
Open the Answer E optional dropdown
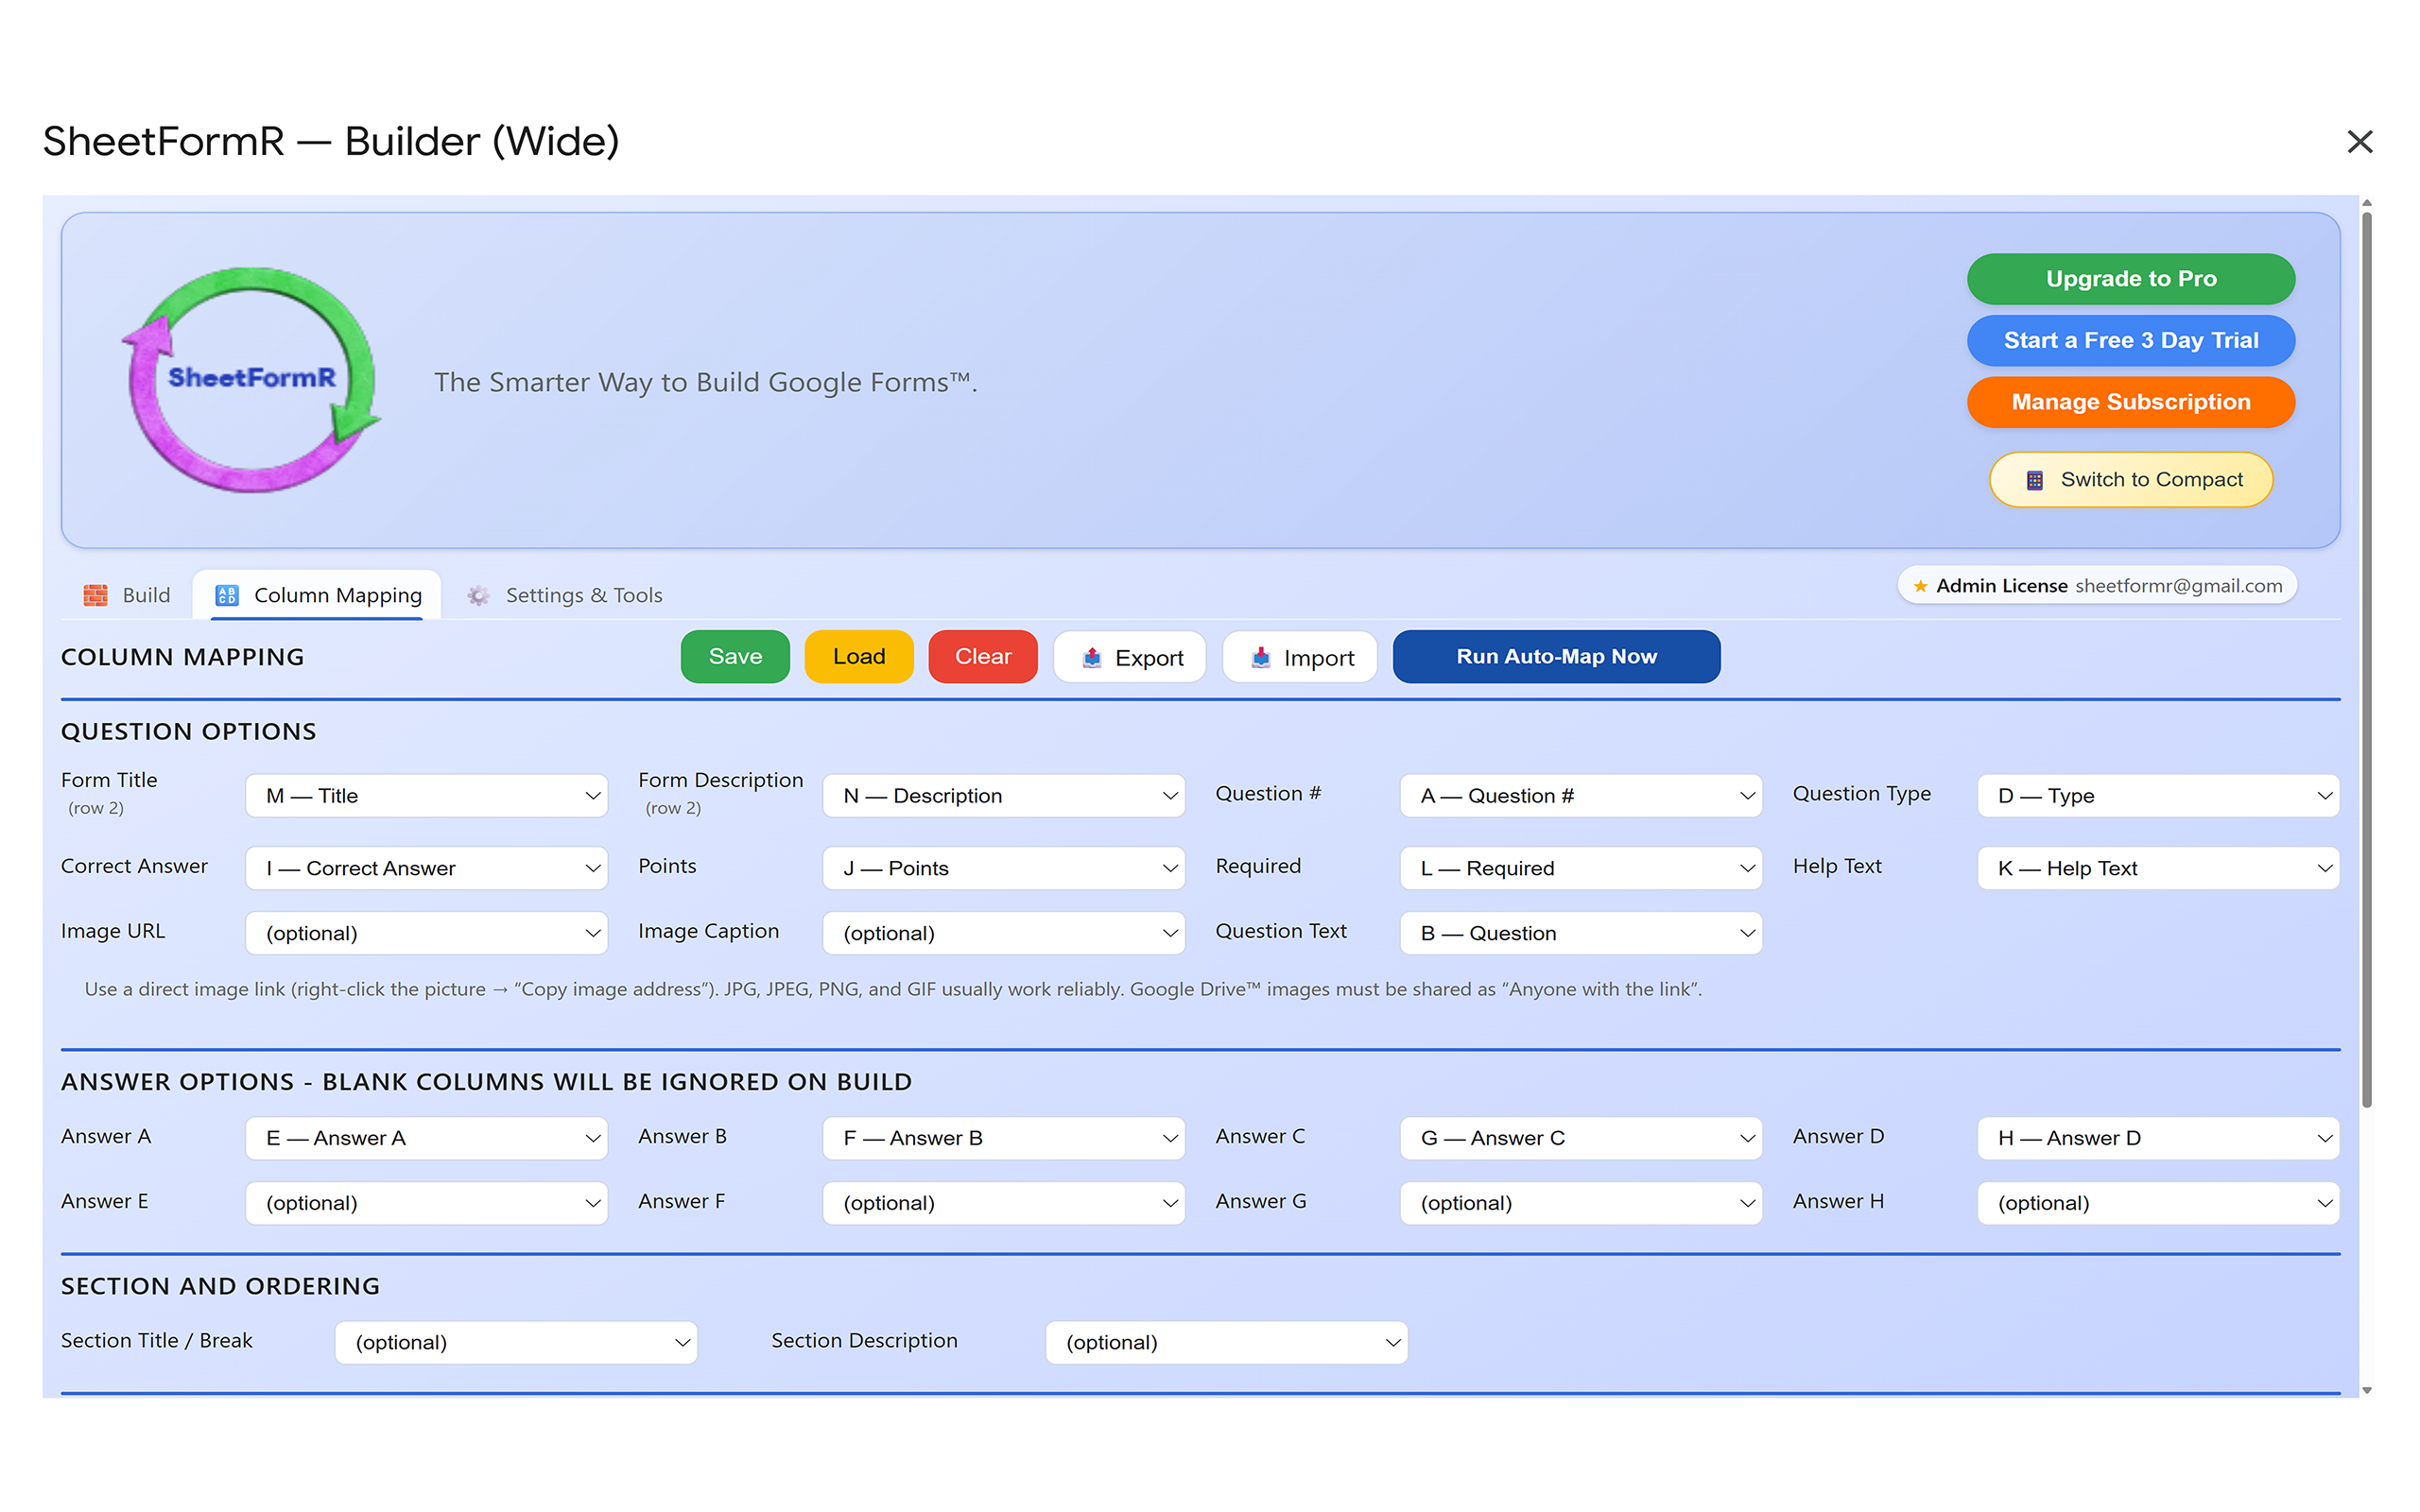pos(426,1202)
